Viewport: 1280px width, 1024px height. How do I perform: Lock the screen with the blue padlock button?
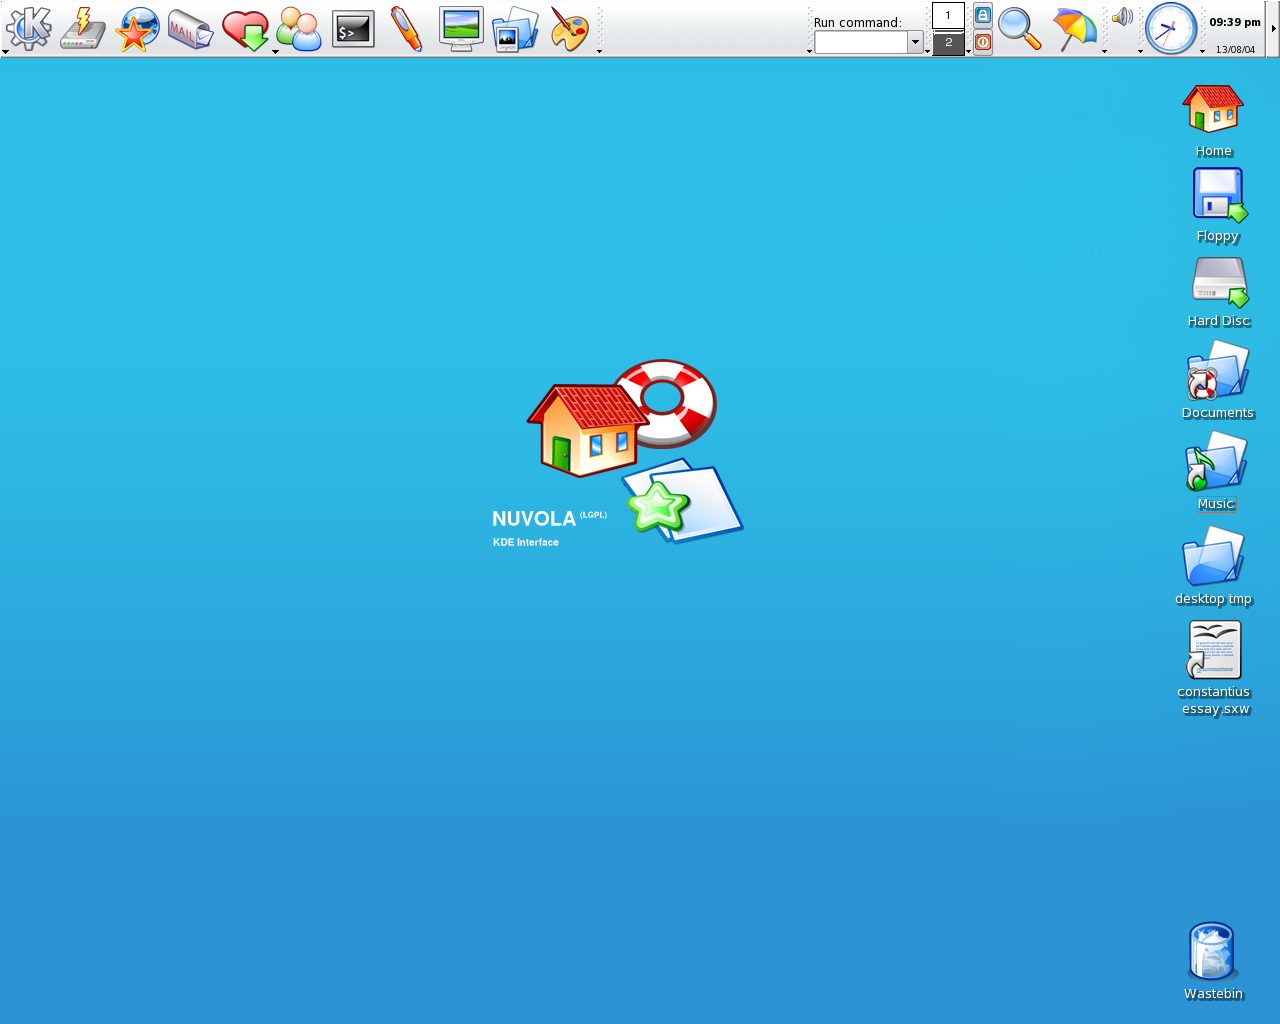981,14
